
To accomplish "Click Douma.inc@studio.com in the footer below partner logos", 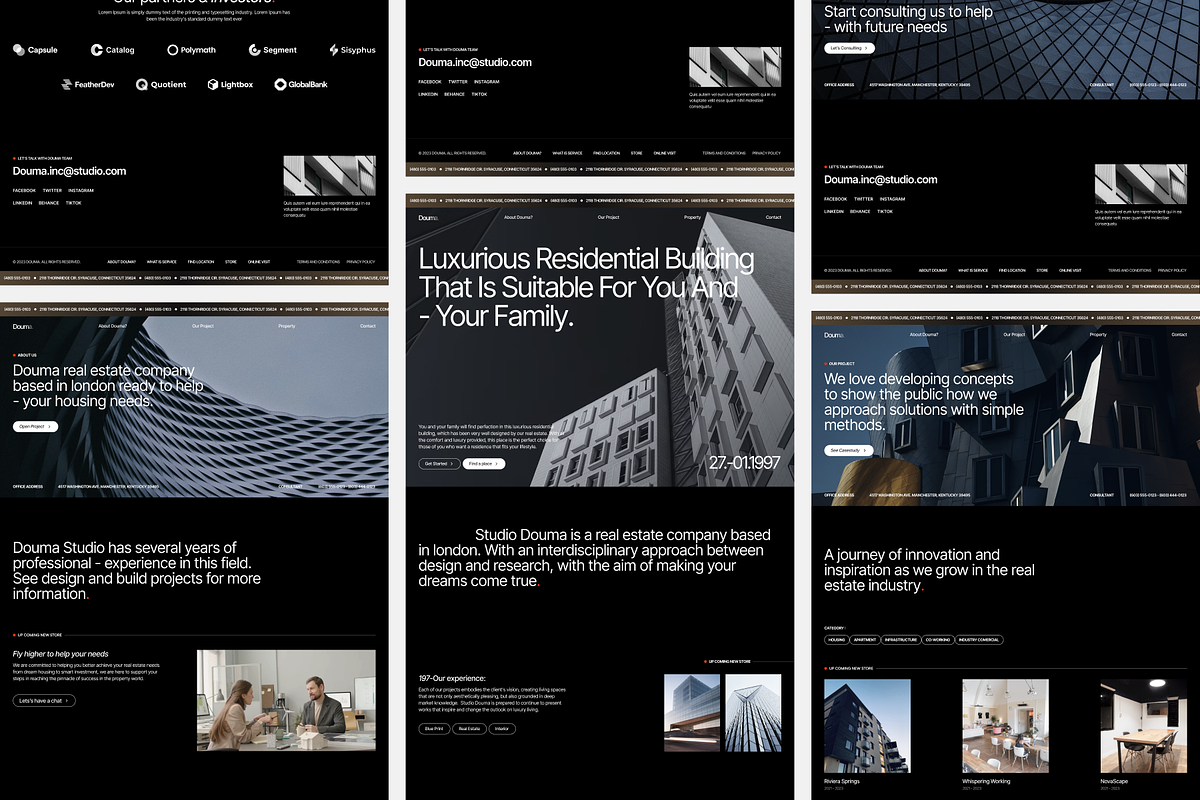I will (69, 171).
